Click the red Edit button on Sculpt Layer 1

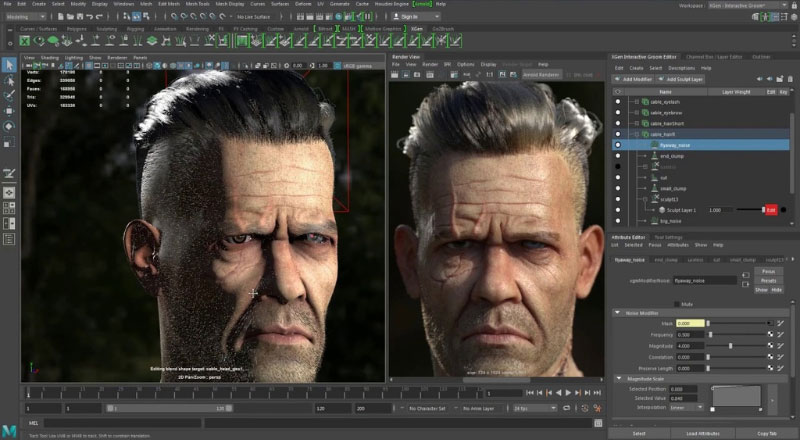point(770,210)
